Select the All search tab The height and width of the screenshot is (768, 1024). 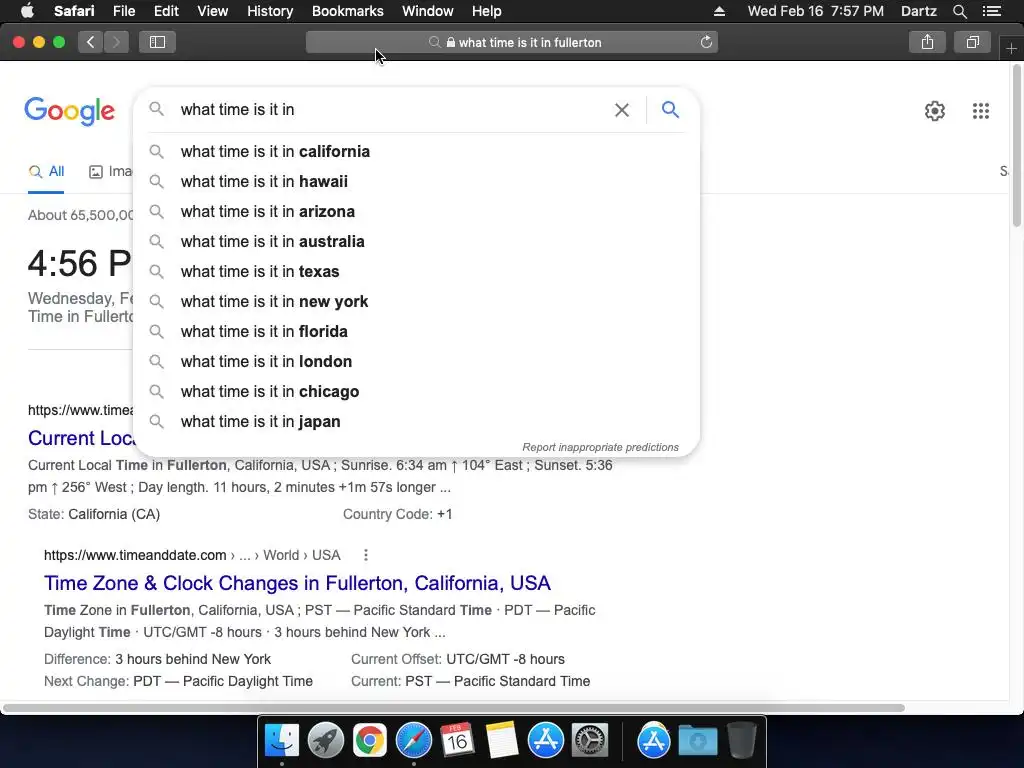click(46, 172)
